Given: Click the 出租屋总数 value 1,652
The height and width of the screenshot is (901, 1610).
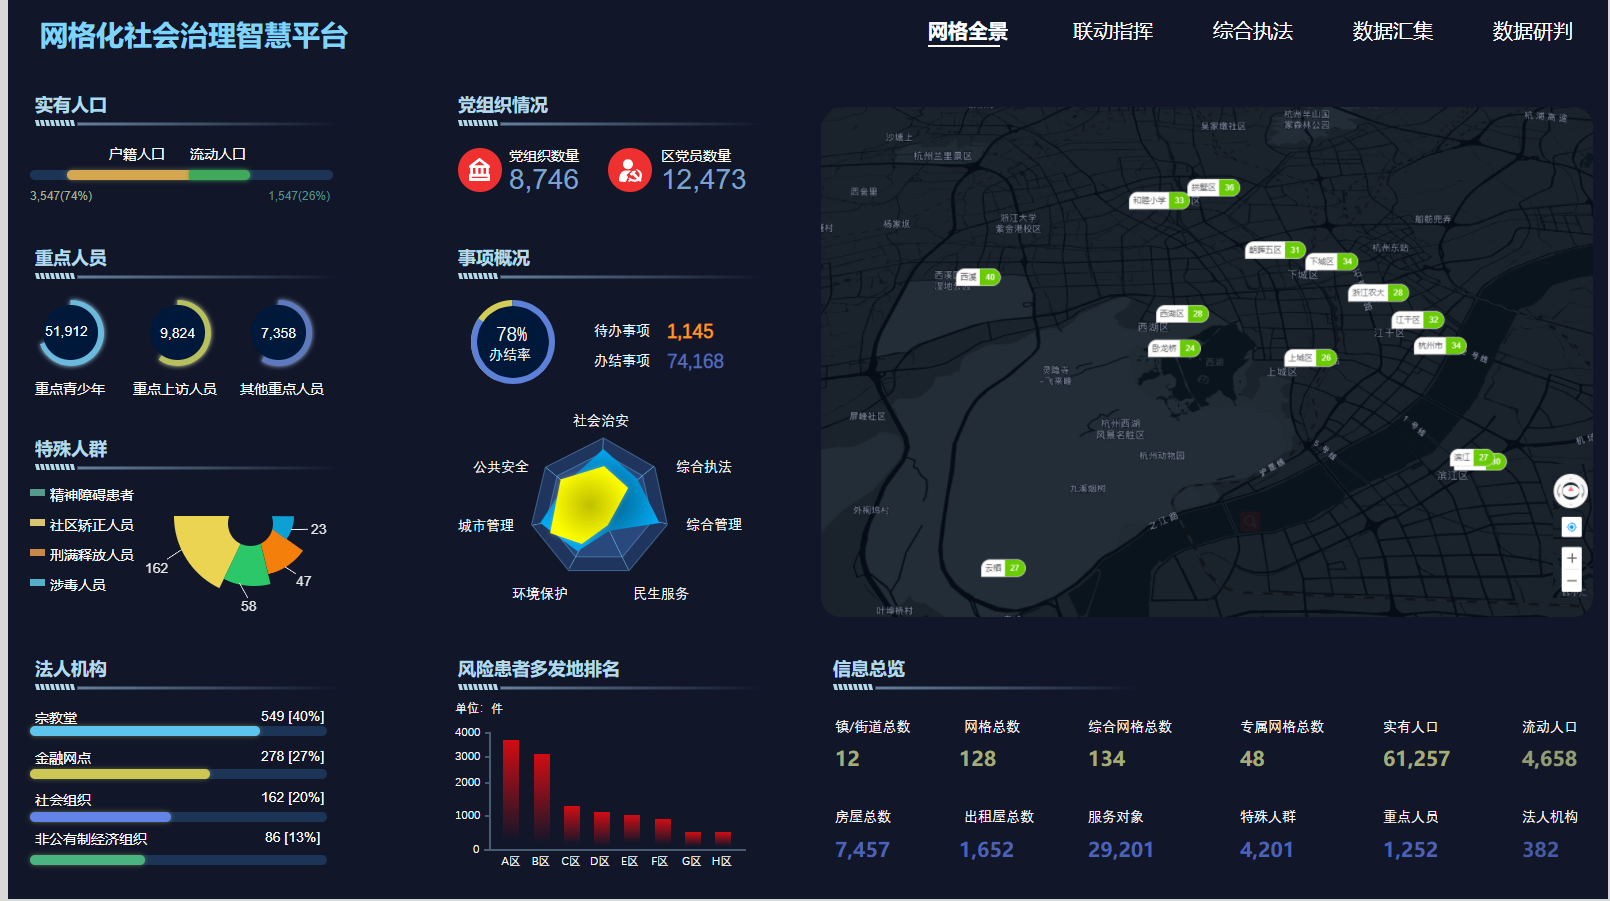Looking at the screenshot, I should pyautogui.click(x=986, y=850).
